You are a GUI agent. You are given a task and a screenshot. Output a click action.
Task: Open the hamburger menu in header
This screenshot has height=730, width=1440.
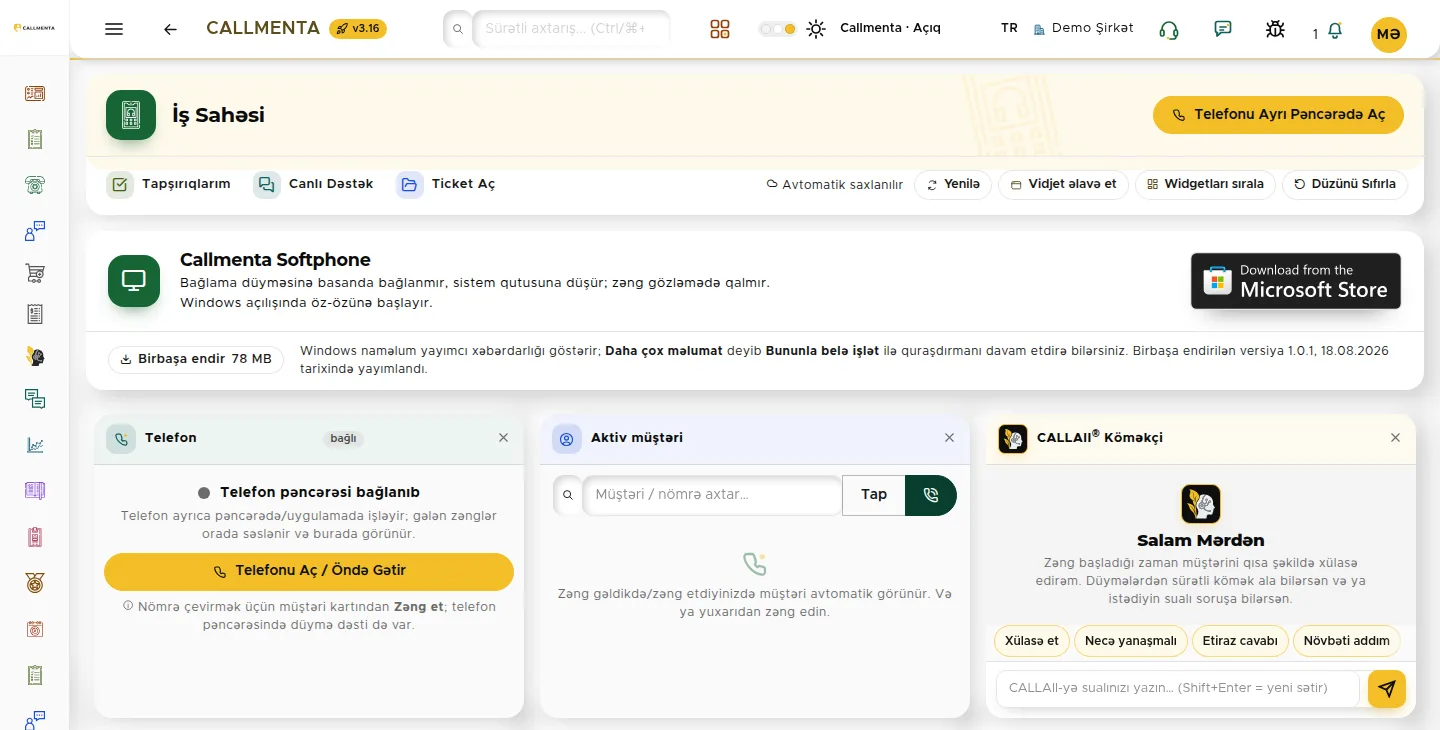pos(114,29)
